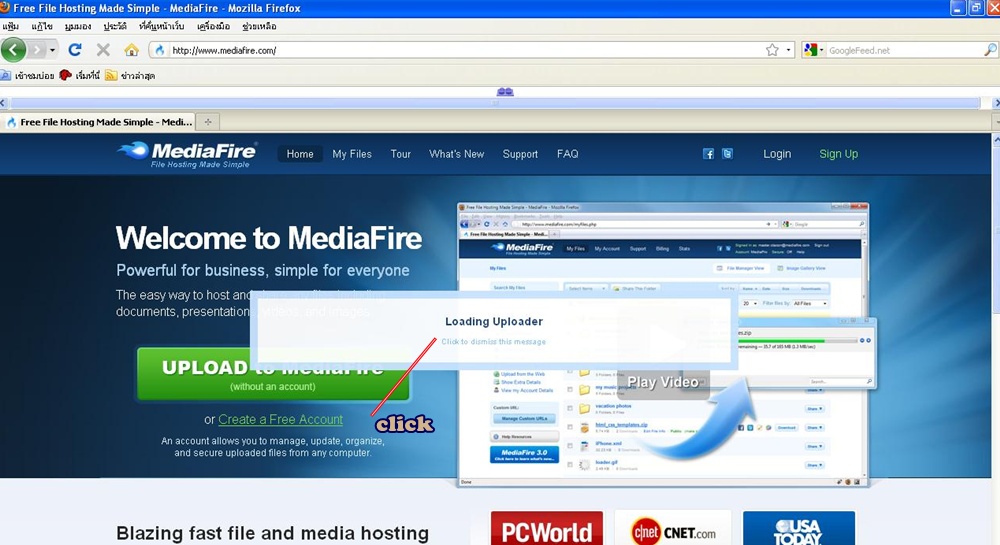The height and width of the screenshot is (545, 1000).
Task: Click the URL address field
Action: (x=466, y=50)
